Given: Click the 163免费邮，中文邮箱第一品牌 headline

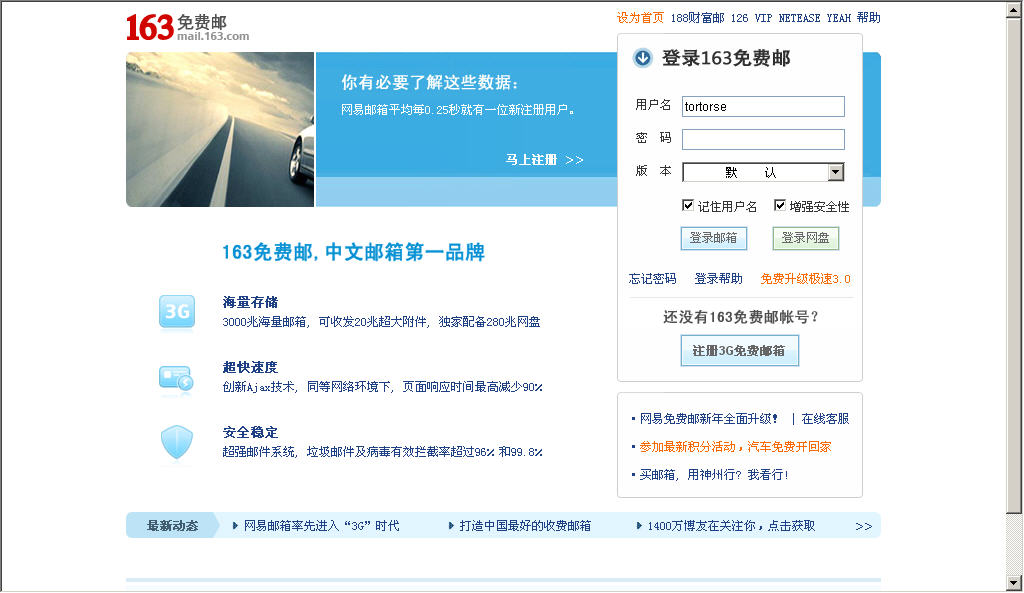Looking at the screenshot, I should [x=353, y=252].
